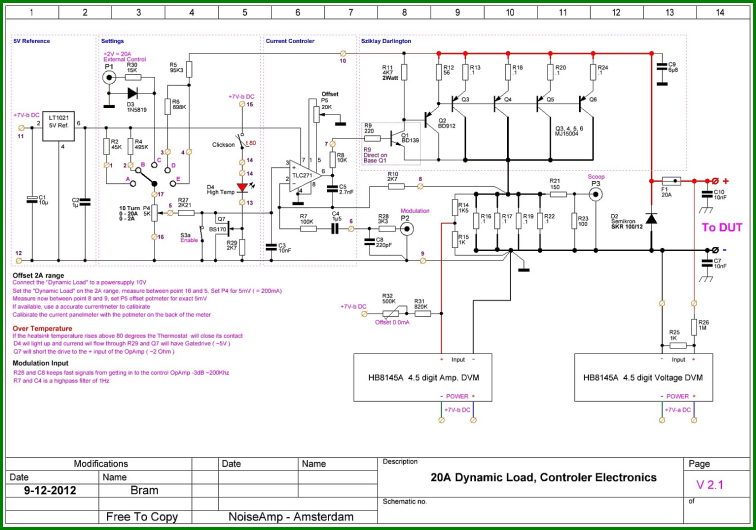Click the 9-12-2012 date cell
This screenshot has width=756, height=530.
(51, 490)
